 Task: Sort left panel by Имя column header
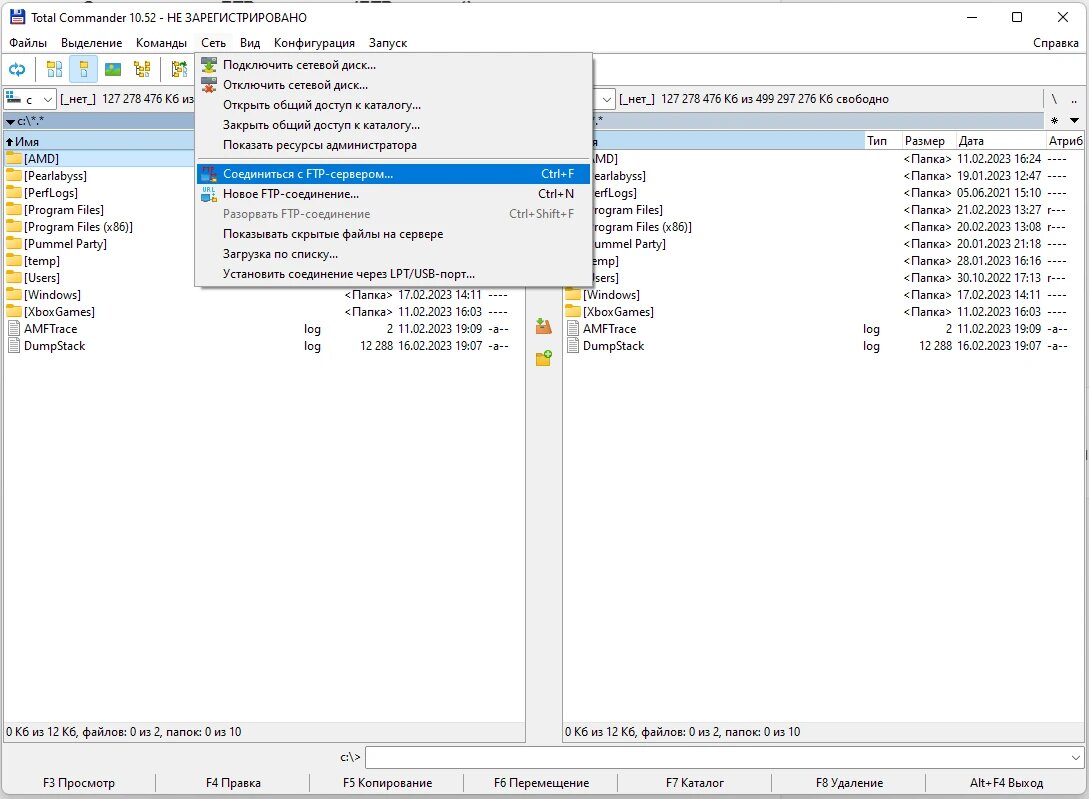click(99, 141)
